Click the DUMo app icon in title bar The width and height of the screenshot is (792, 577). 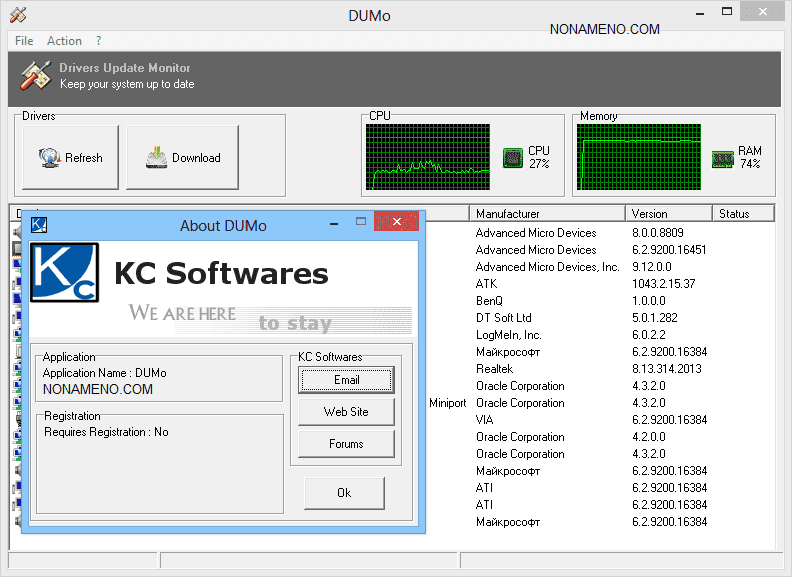pos(18,15)
